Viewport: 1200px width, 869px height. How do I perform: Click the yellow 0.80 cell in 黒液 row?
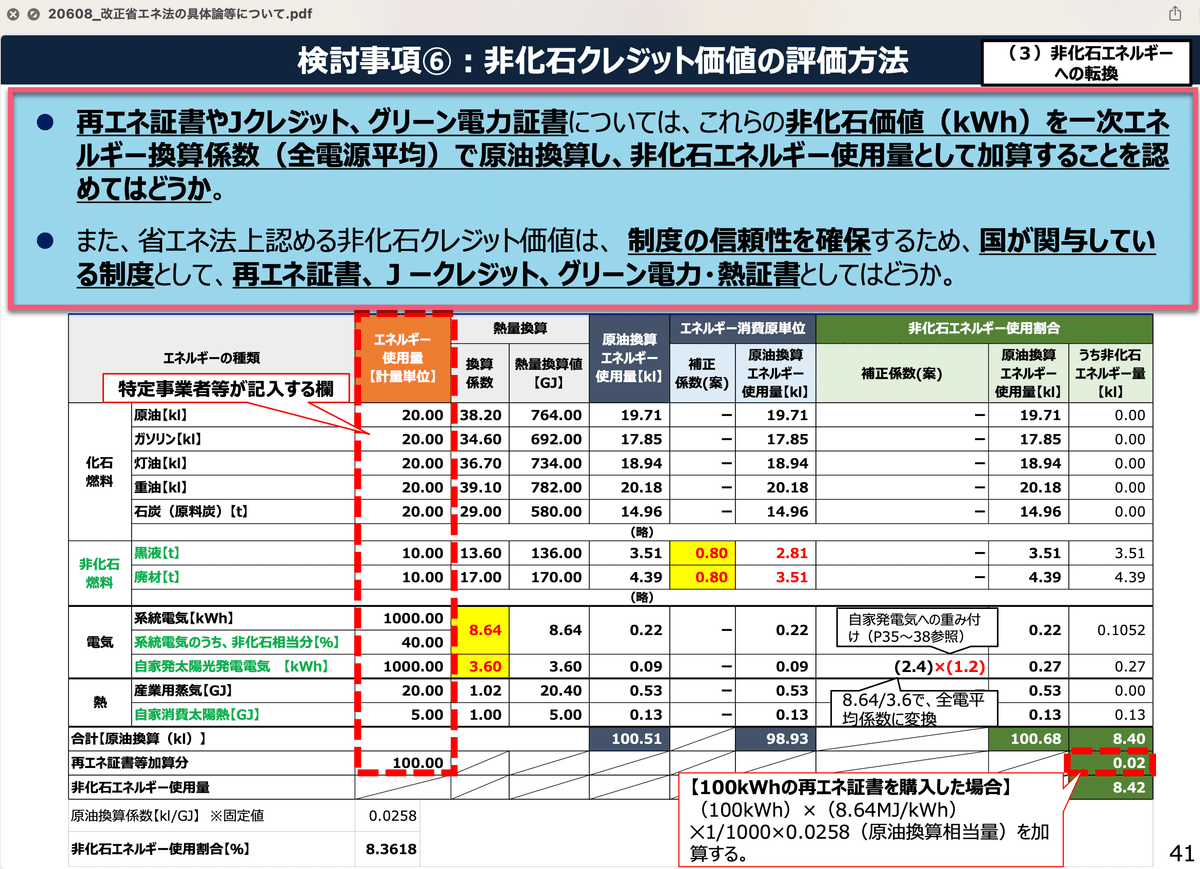[x=701, y=553]
